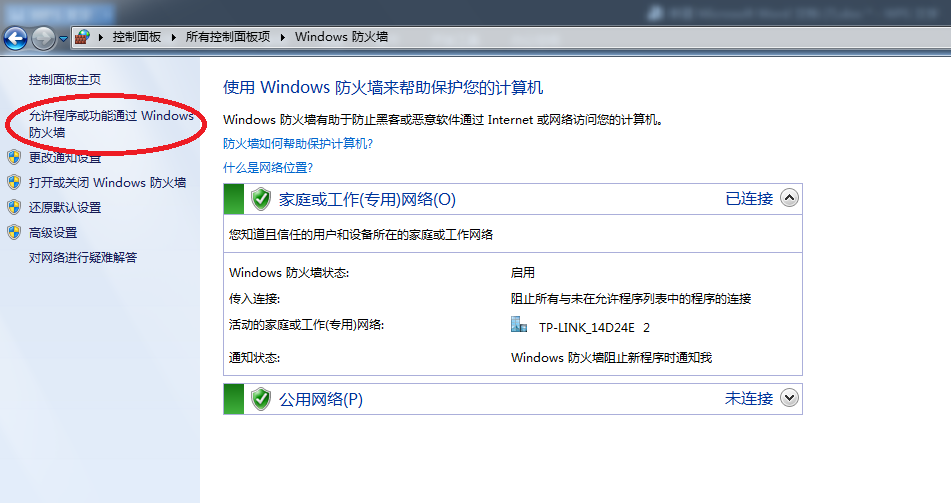This screenshot has width=951, height=503.
Task: Click the shield icon beside 更改通知设置
Action: coord(14,158)
